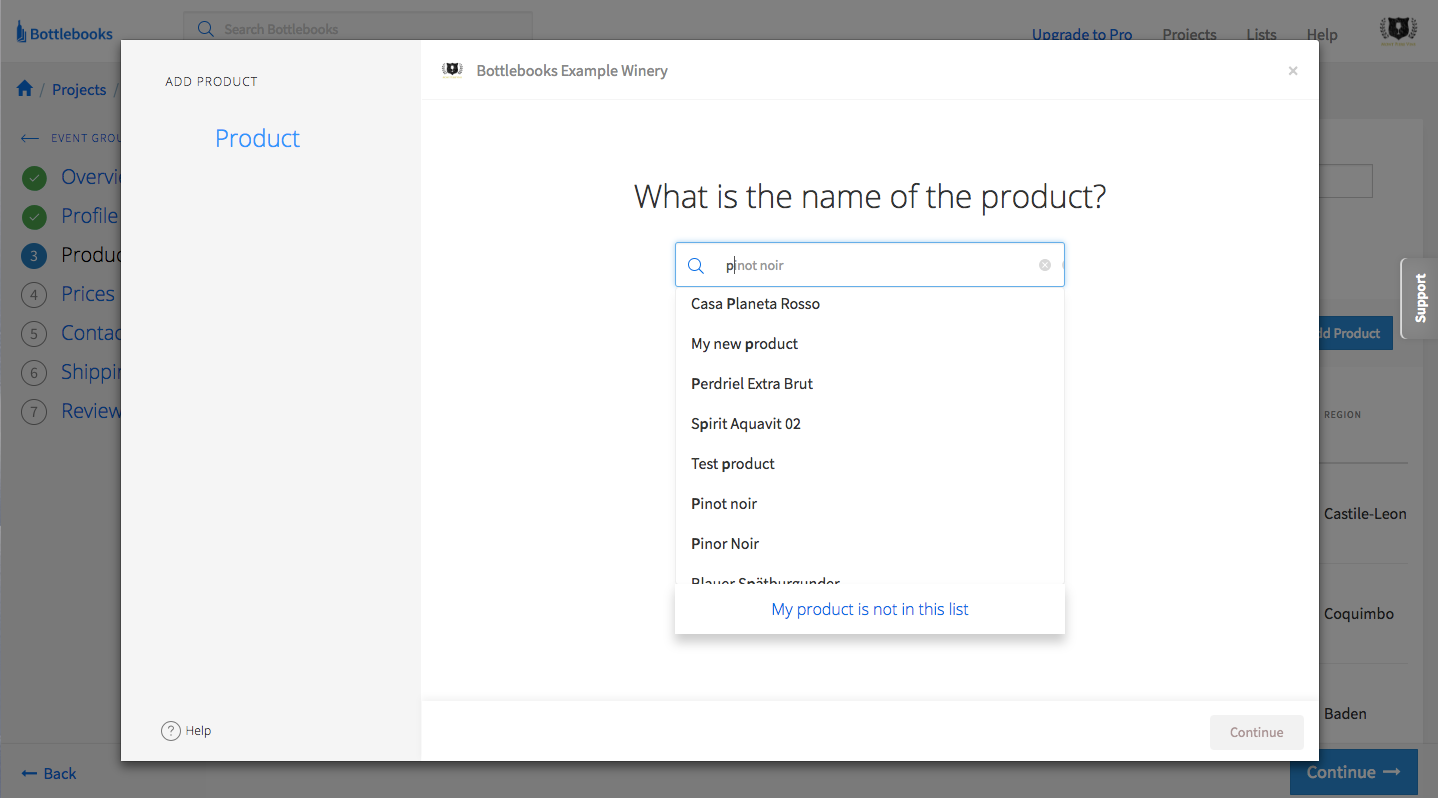
Task: Choose Spirit Aquavit 02 suggestion
Action: pyautogui.click(x=870, y=424)
